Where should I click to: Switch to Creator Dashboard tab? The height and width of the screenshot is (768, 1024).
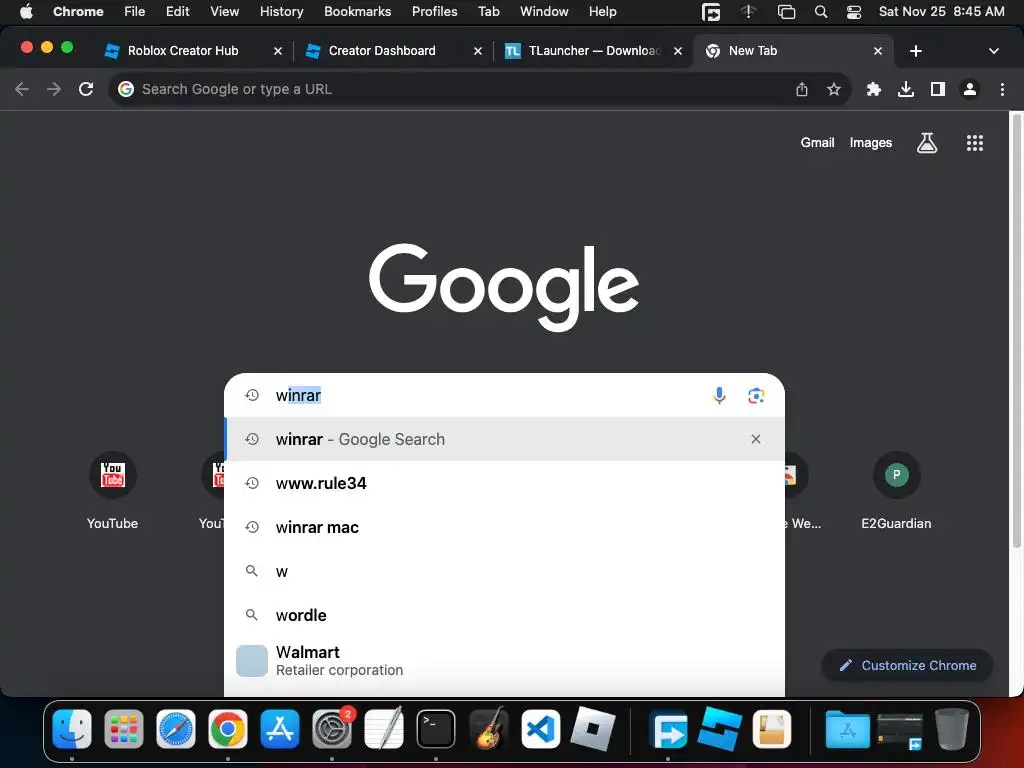(x=382, y=50)
